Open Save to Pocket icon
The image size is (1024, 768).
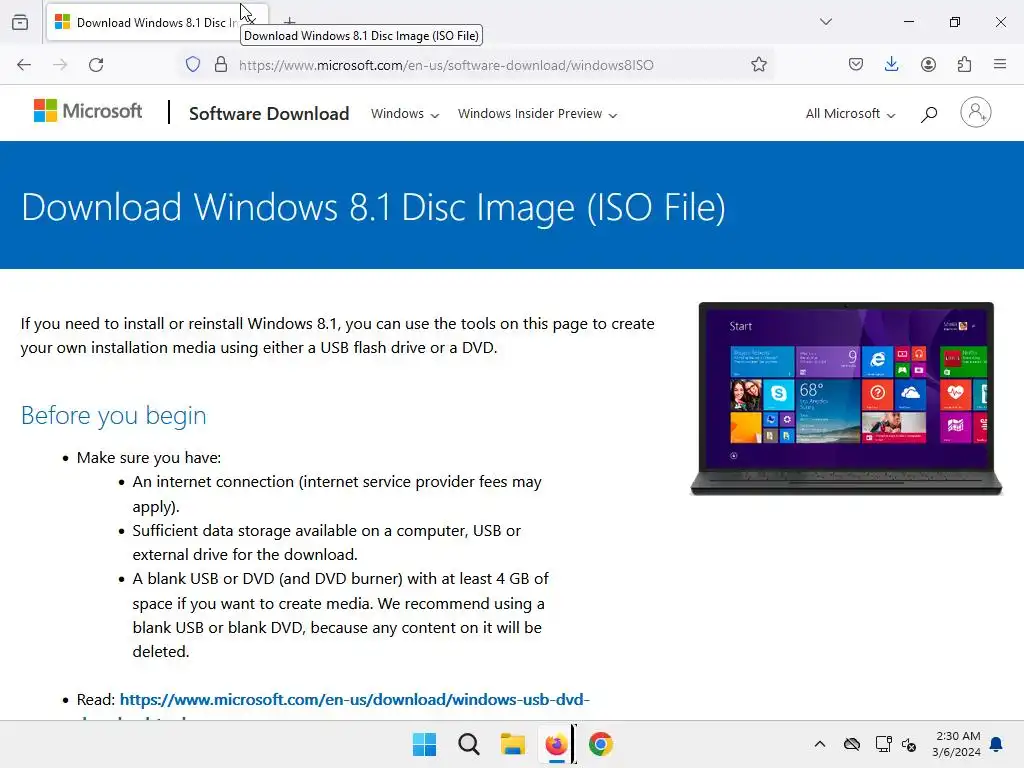(856, 65)
